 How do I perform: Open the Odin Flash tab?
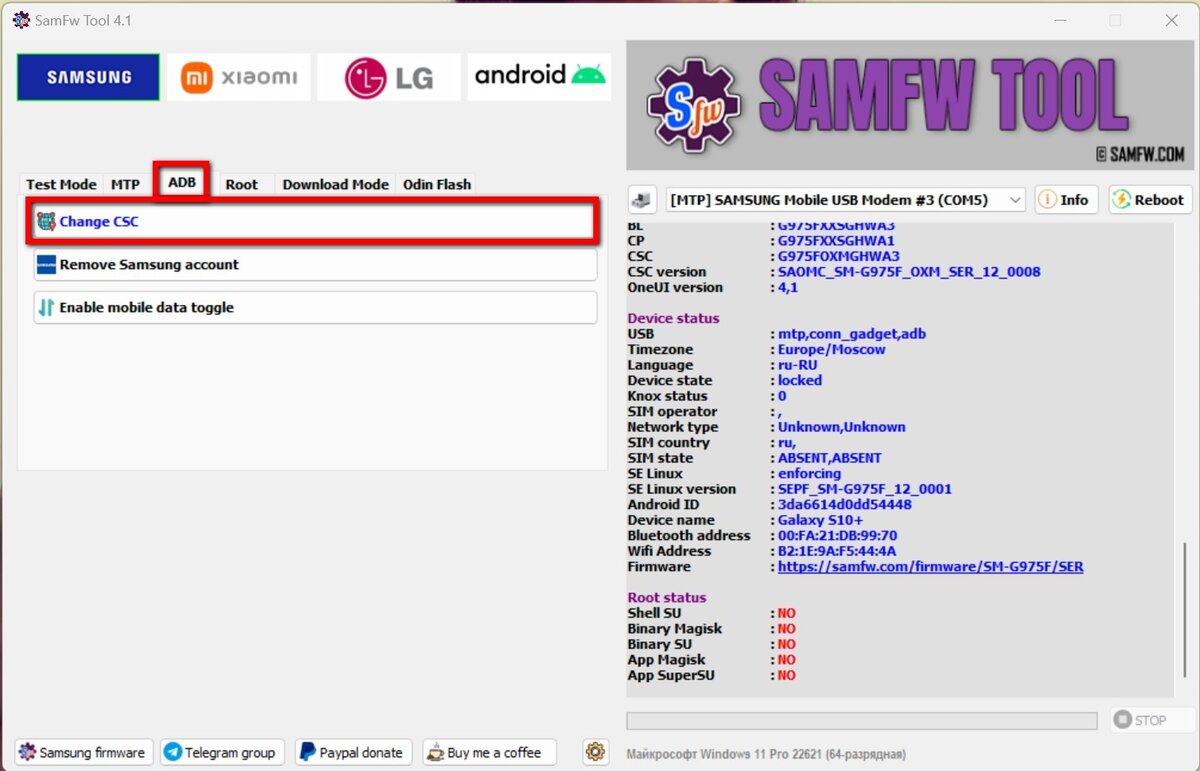click(x=437, y=184)
